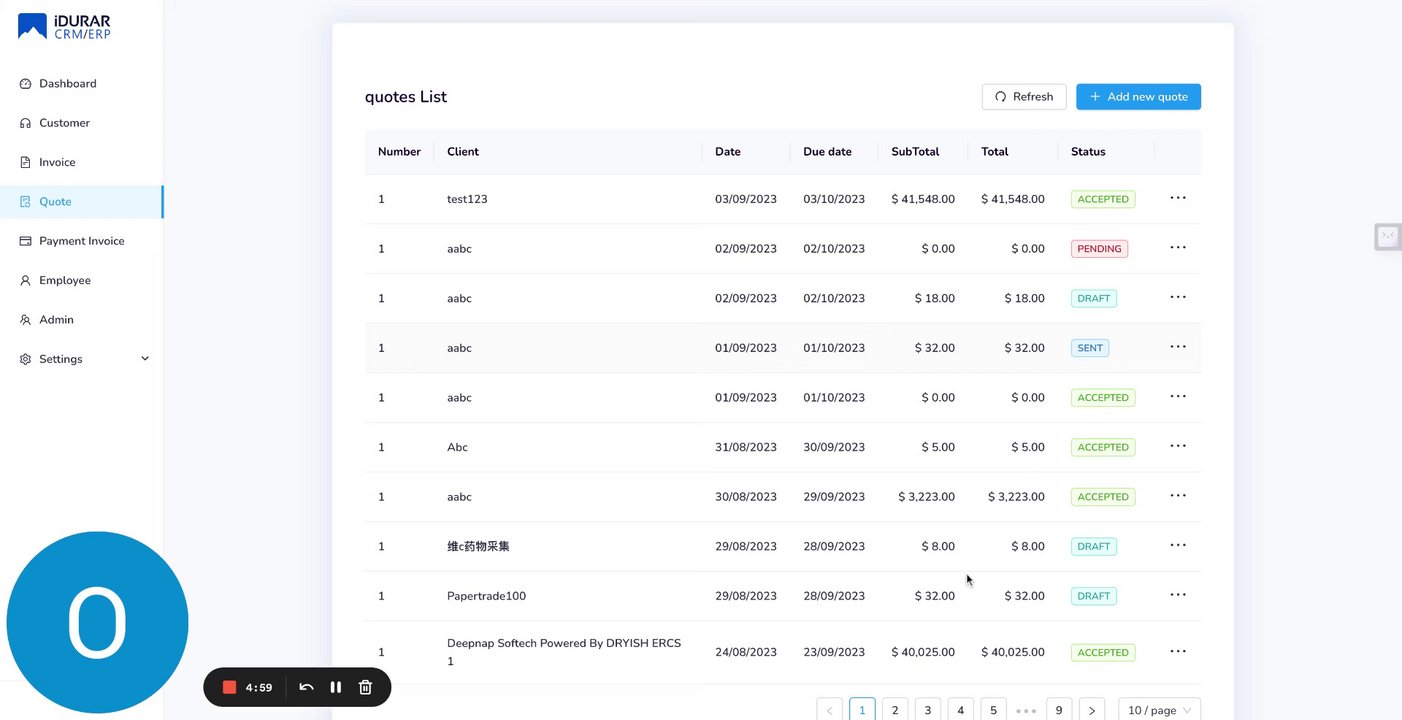Click the Invoice document icon
1402x720 pixels.
[x=26, y=162]
